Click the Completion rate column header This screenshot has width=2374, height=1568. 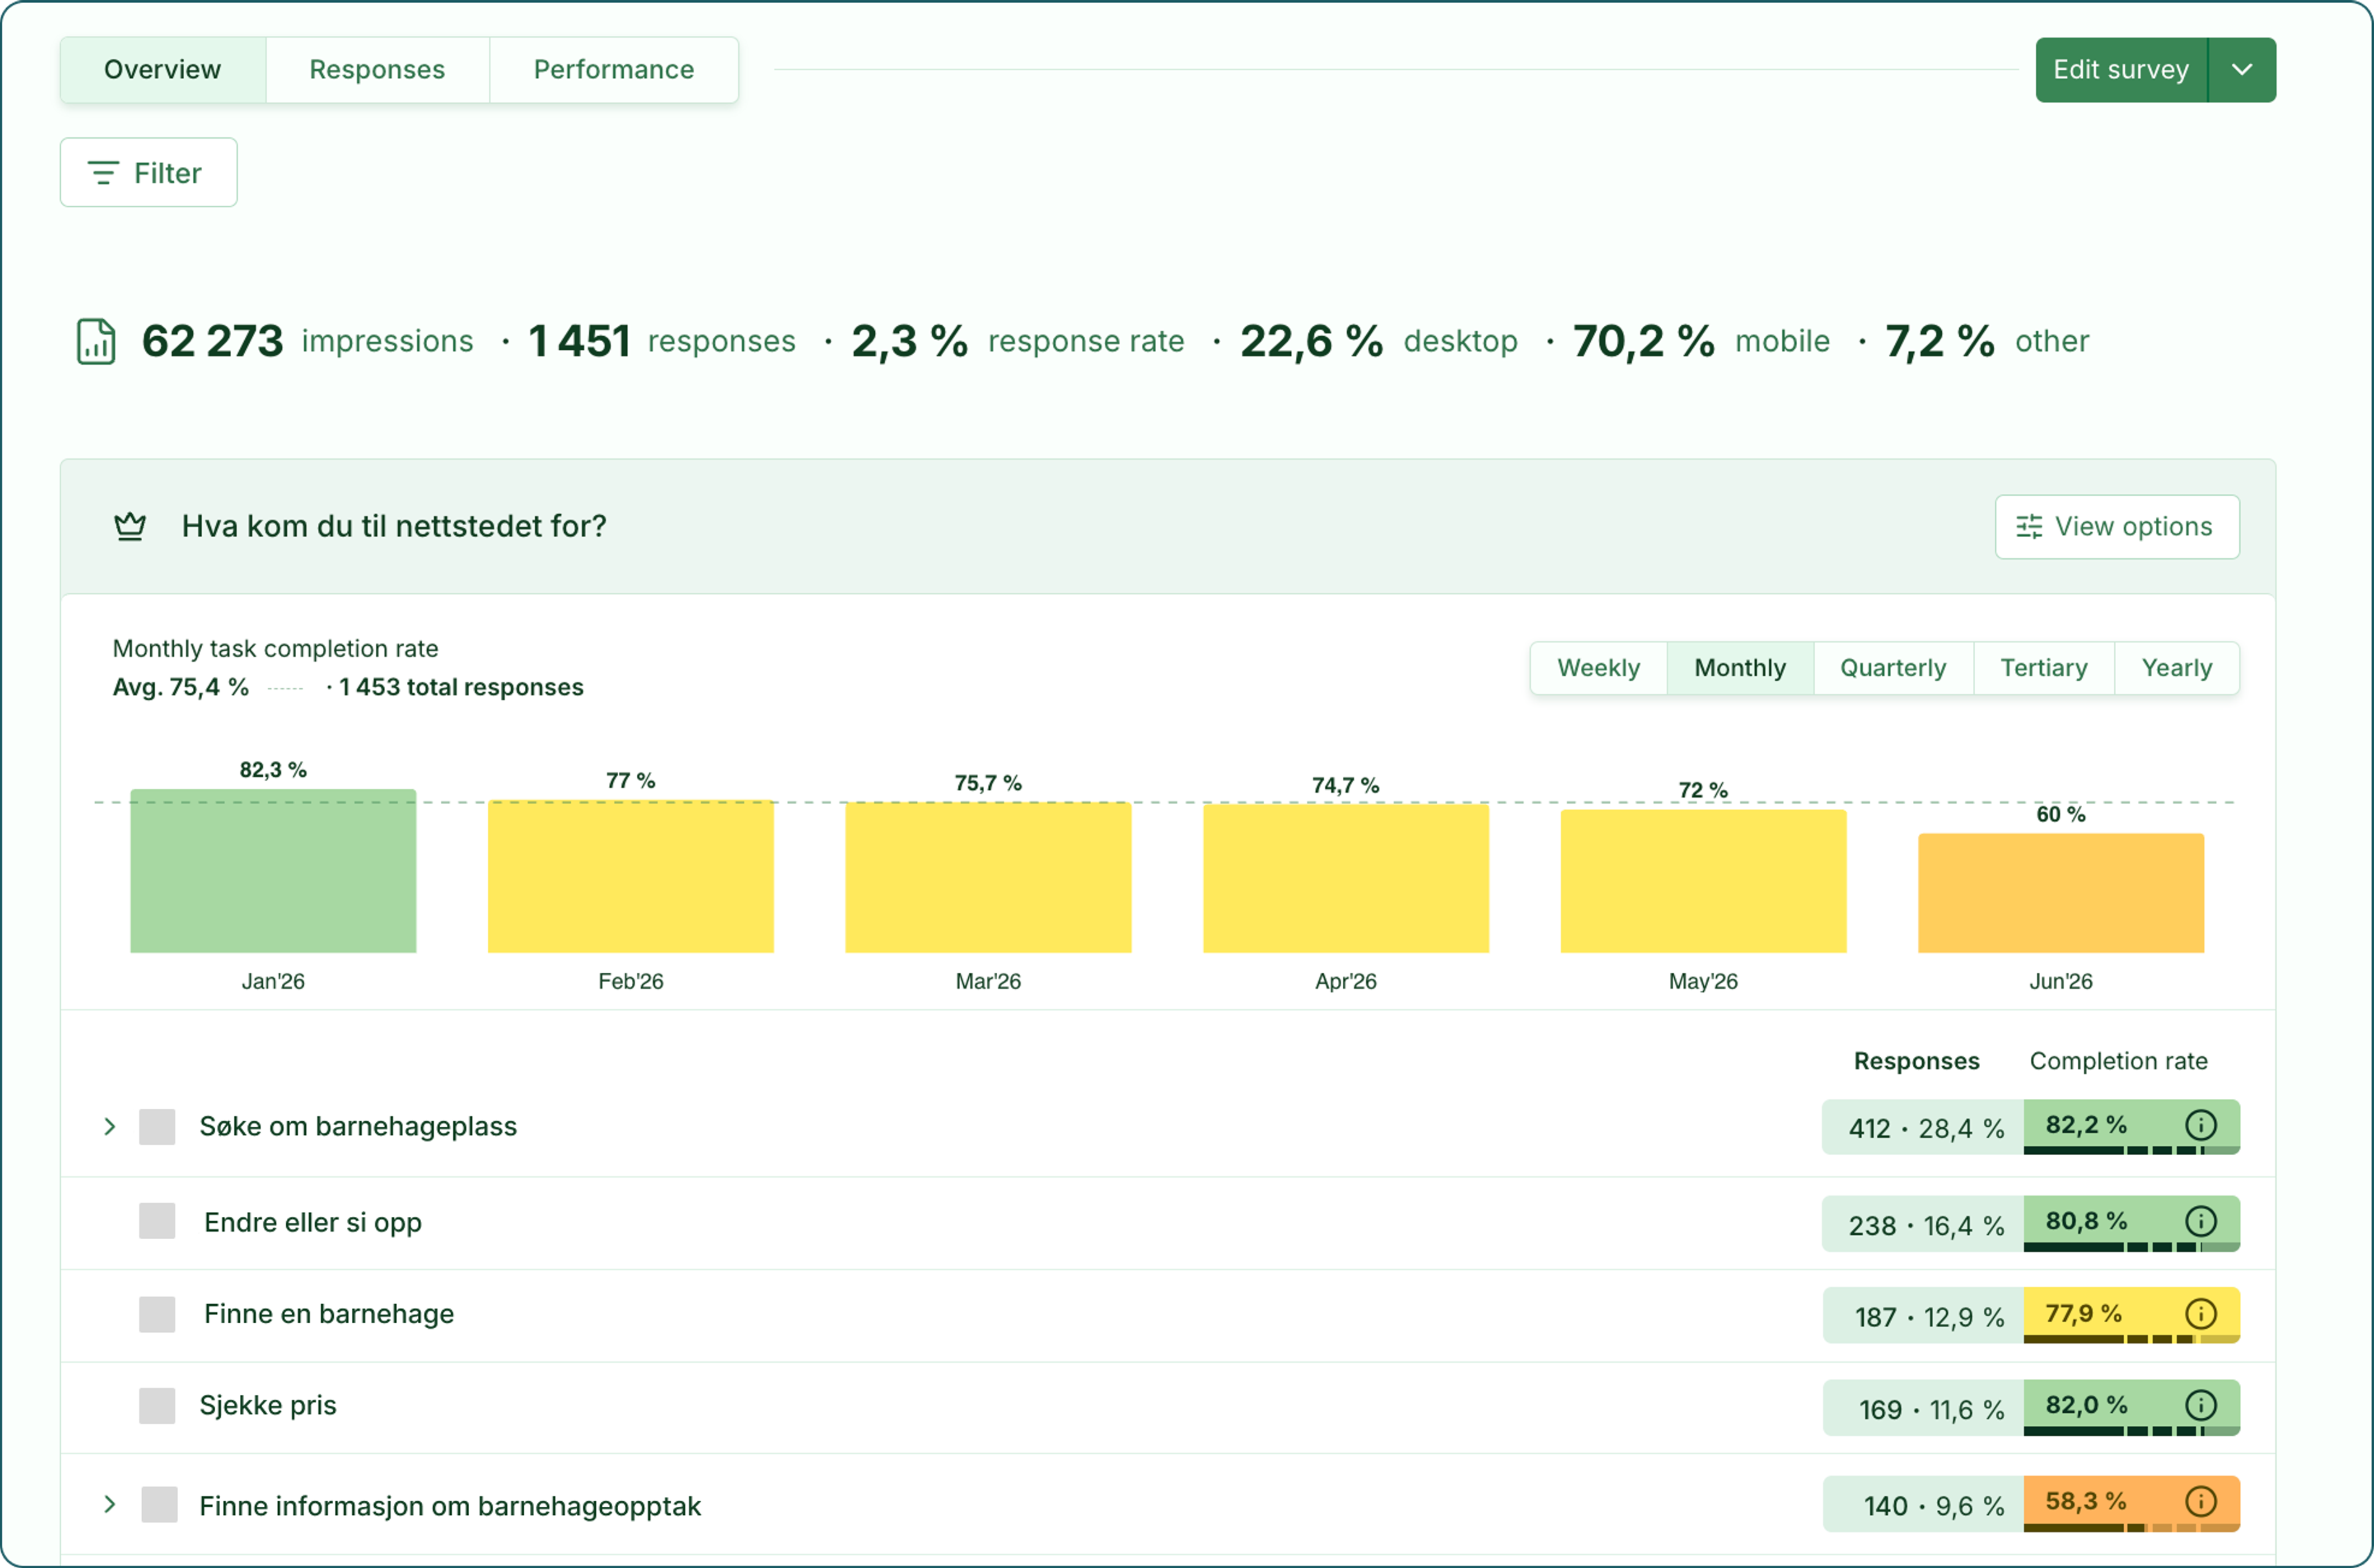click(x=2118, y=1061)
